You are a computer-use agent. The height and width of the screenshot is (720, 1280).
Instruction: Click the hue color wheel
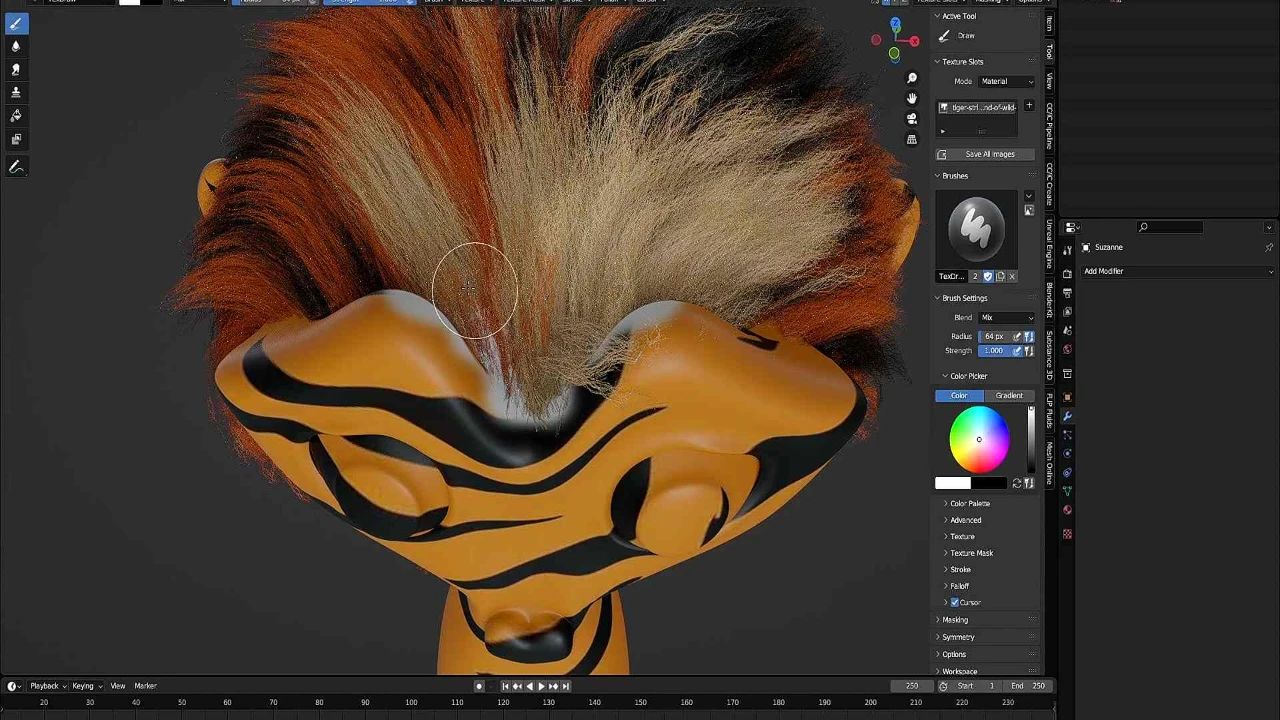point(979,440)
